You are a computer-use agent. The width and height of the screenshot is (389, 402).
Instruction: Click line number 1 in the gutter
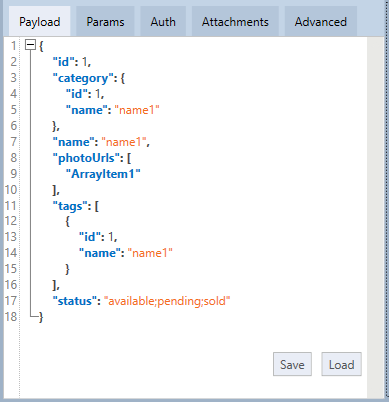point(13,45)
